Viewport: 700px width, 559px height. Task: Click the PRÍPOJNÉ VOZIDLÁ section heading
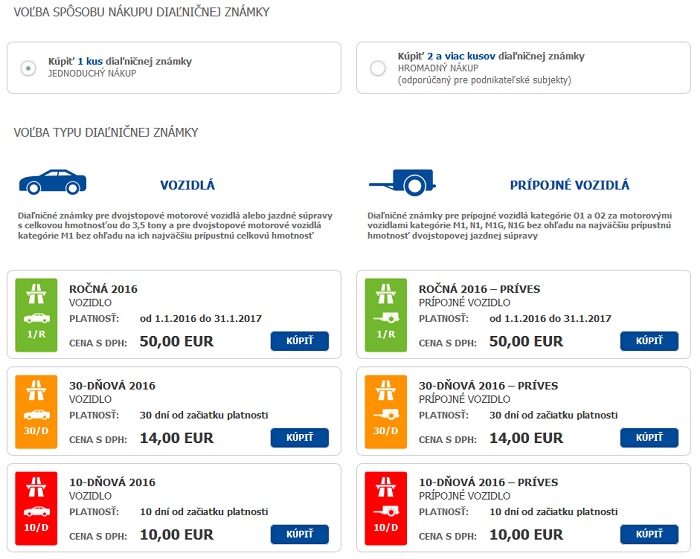570,185
